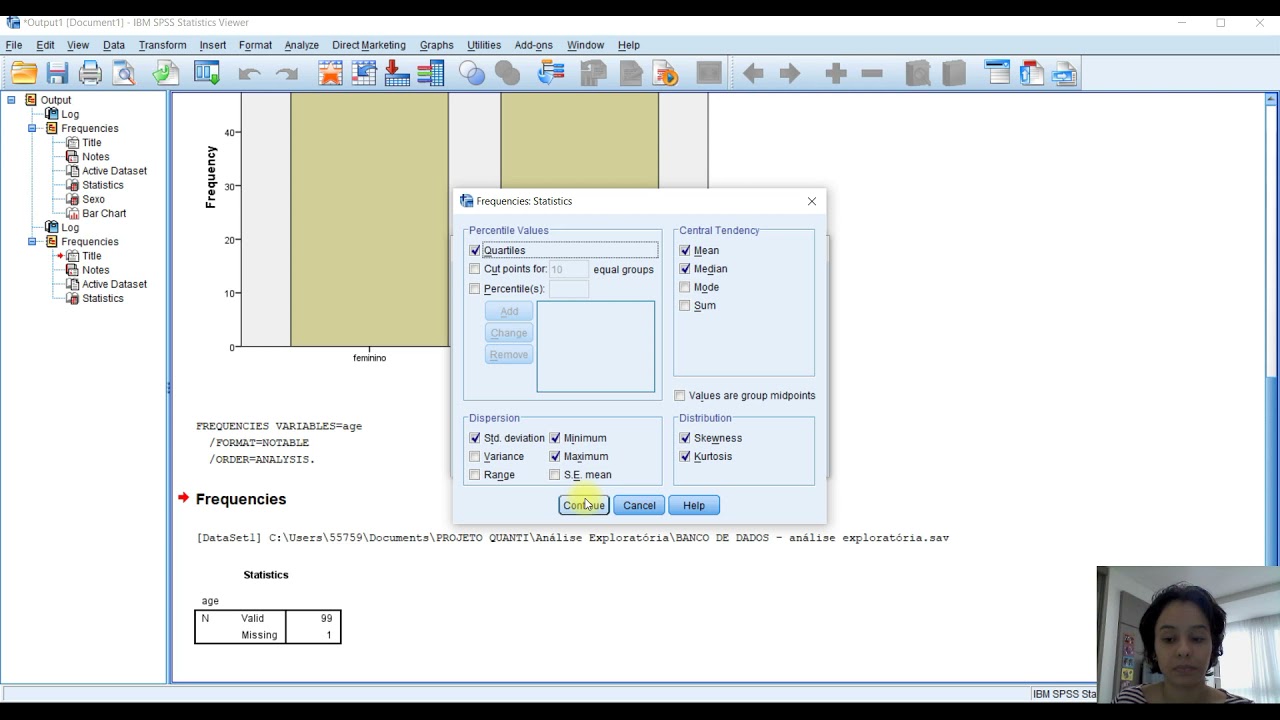Click the Hide item closed book icon
Image resolution: width=1280 pixels, height=720 pixels.
(x=954, y=73)
